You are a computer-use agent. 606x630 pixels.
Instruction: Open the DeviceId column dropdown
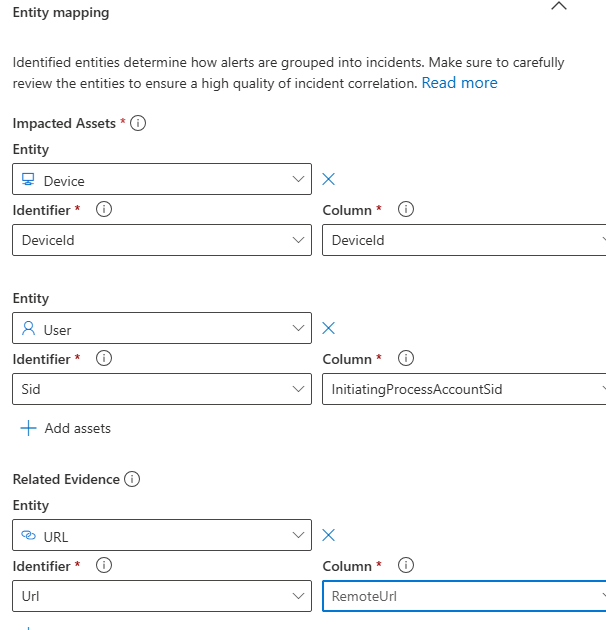point(464,240)
